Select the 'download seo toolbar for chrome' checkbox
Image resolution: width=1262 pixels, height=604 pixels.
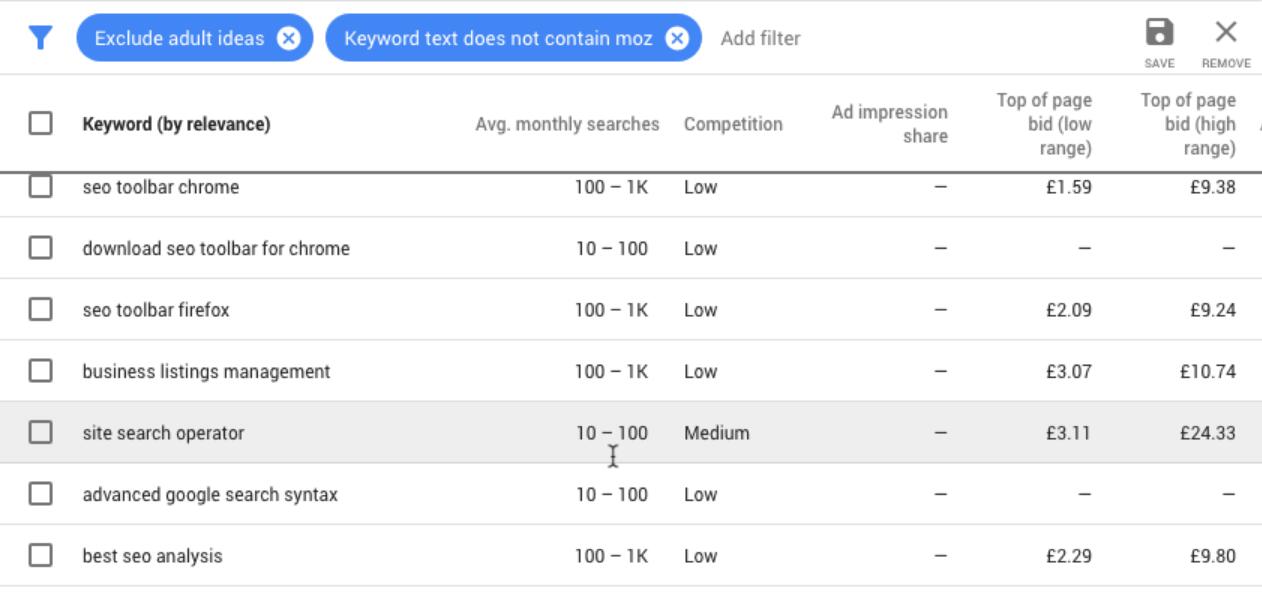(40, 248)
